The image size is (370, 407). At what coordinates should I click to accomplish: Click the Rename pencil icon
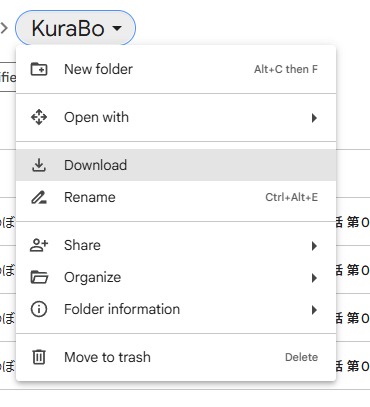point(39,197)
